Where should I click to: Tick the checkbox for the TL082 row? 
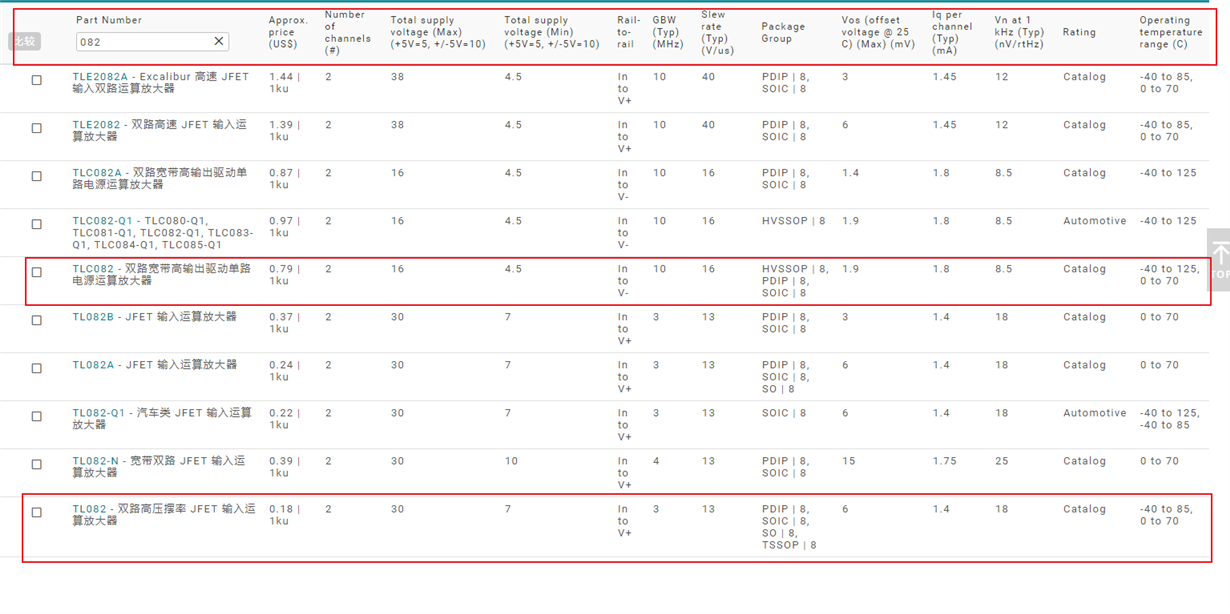(x=37, y=512)
